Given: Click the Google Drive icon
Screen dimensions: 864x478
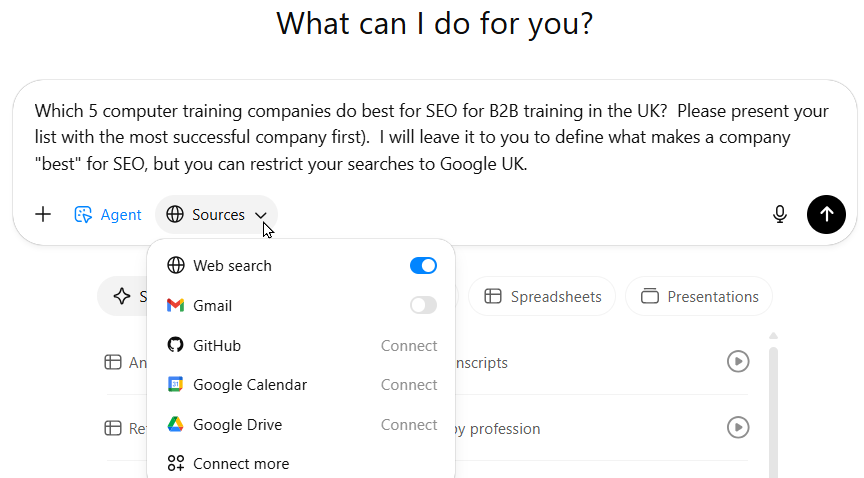Looking at the screenshot, I should click(176, 425).
